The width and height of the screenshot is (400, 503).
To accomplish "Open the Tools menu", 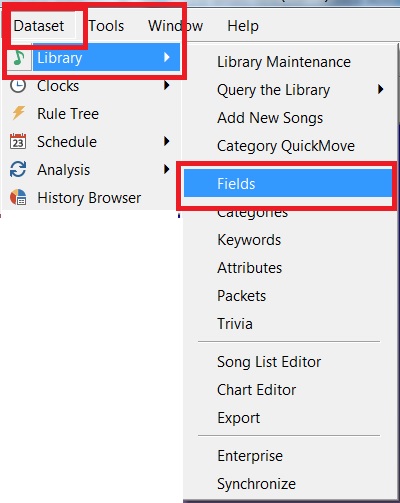I will (x=106, y=26).
